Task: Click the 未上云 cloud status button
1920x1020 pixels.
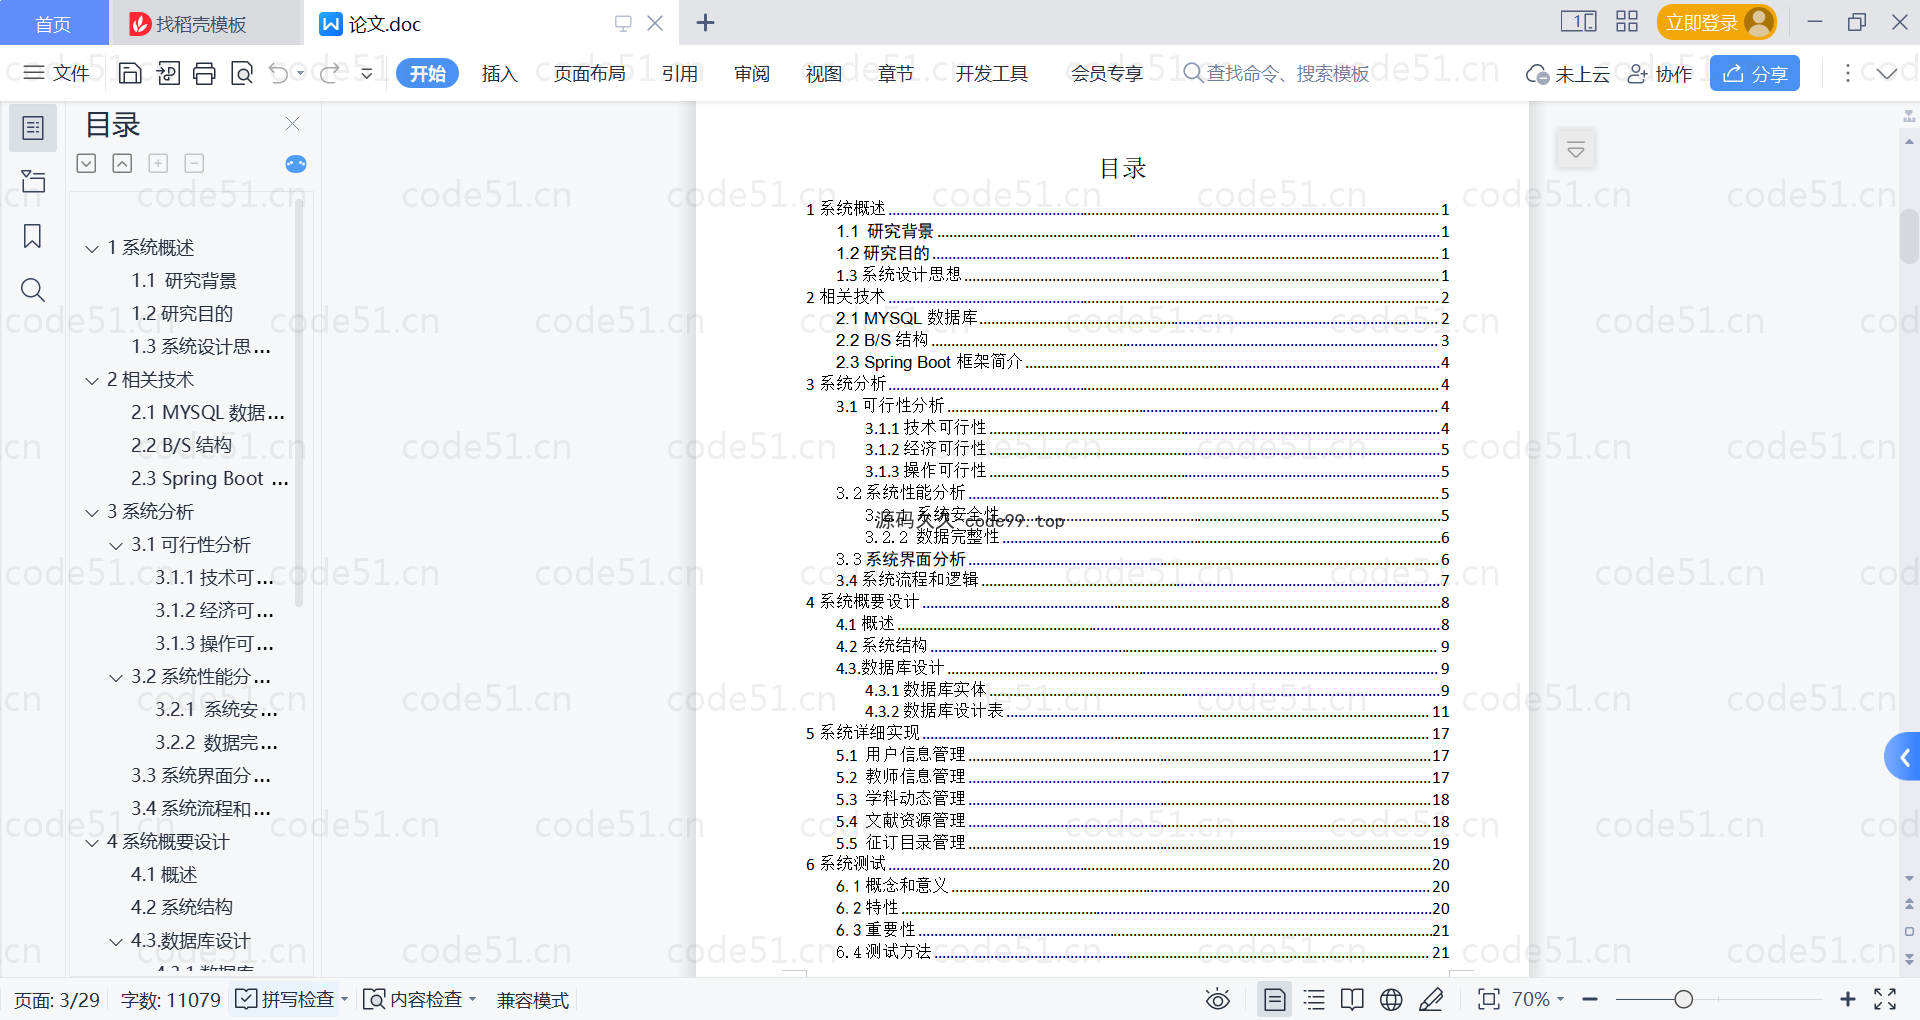Action: pyautogui.click(x=1567, y=73)
